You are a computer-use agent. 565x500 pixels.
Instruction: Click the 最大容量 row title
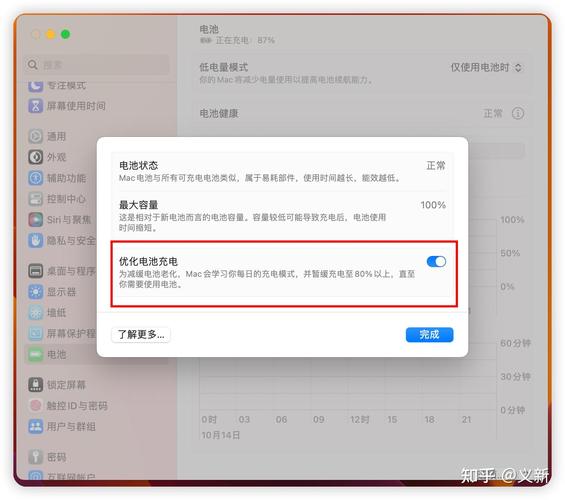click(139, 205)
